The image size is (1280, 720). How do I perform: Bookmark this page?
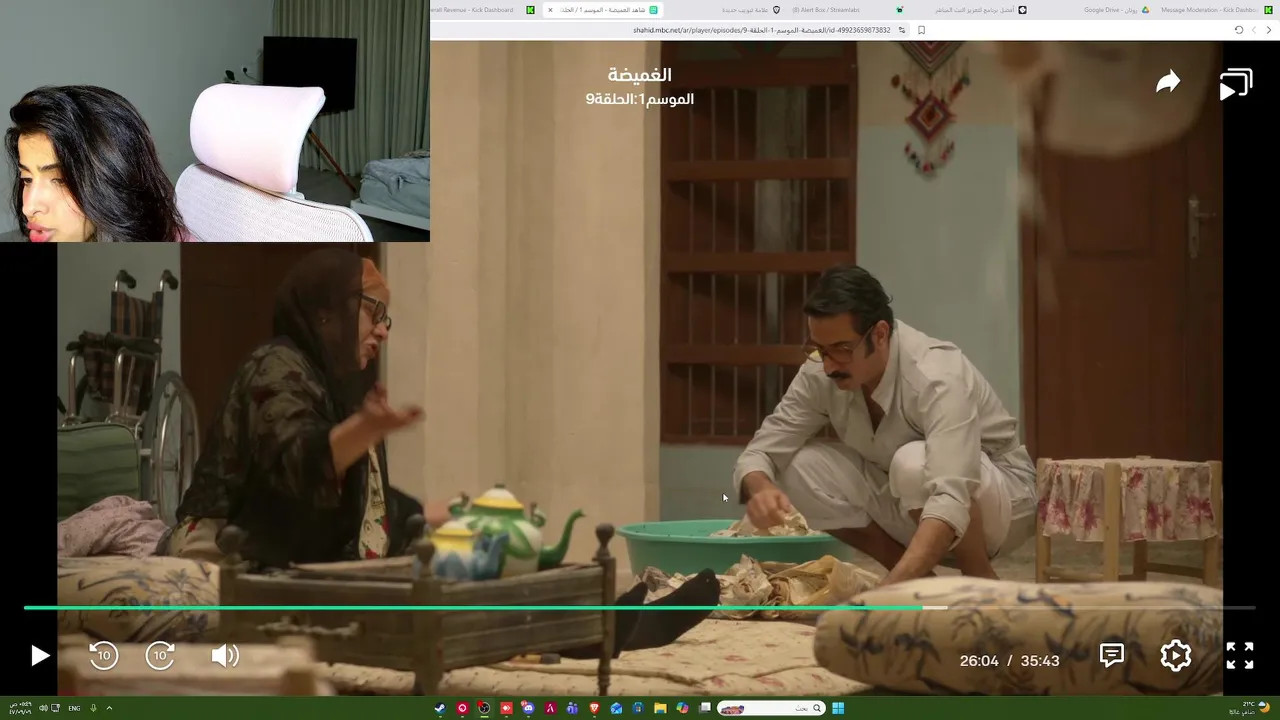(x=921, y=30)
